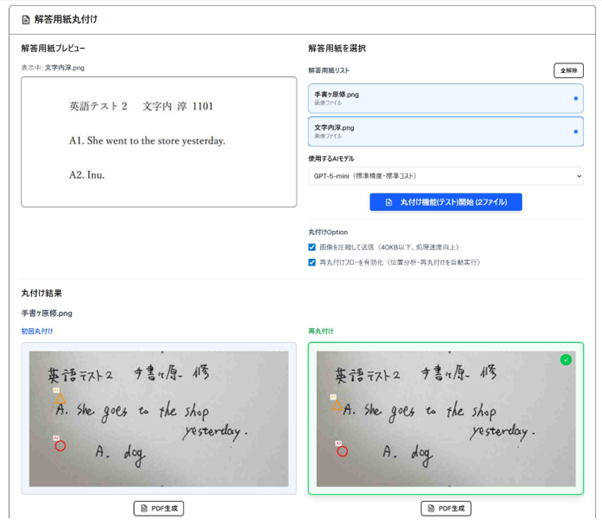Click the red circle mark in 初回丸付け image
The image size is (602, 520).
(60, 446)
